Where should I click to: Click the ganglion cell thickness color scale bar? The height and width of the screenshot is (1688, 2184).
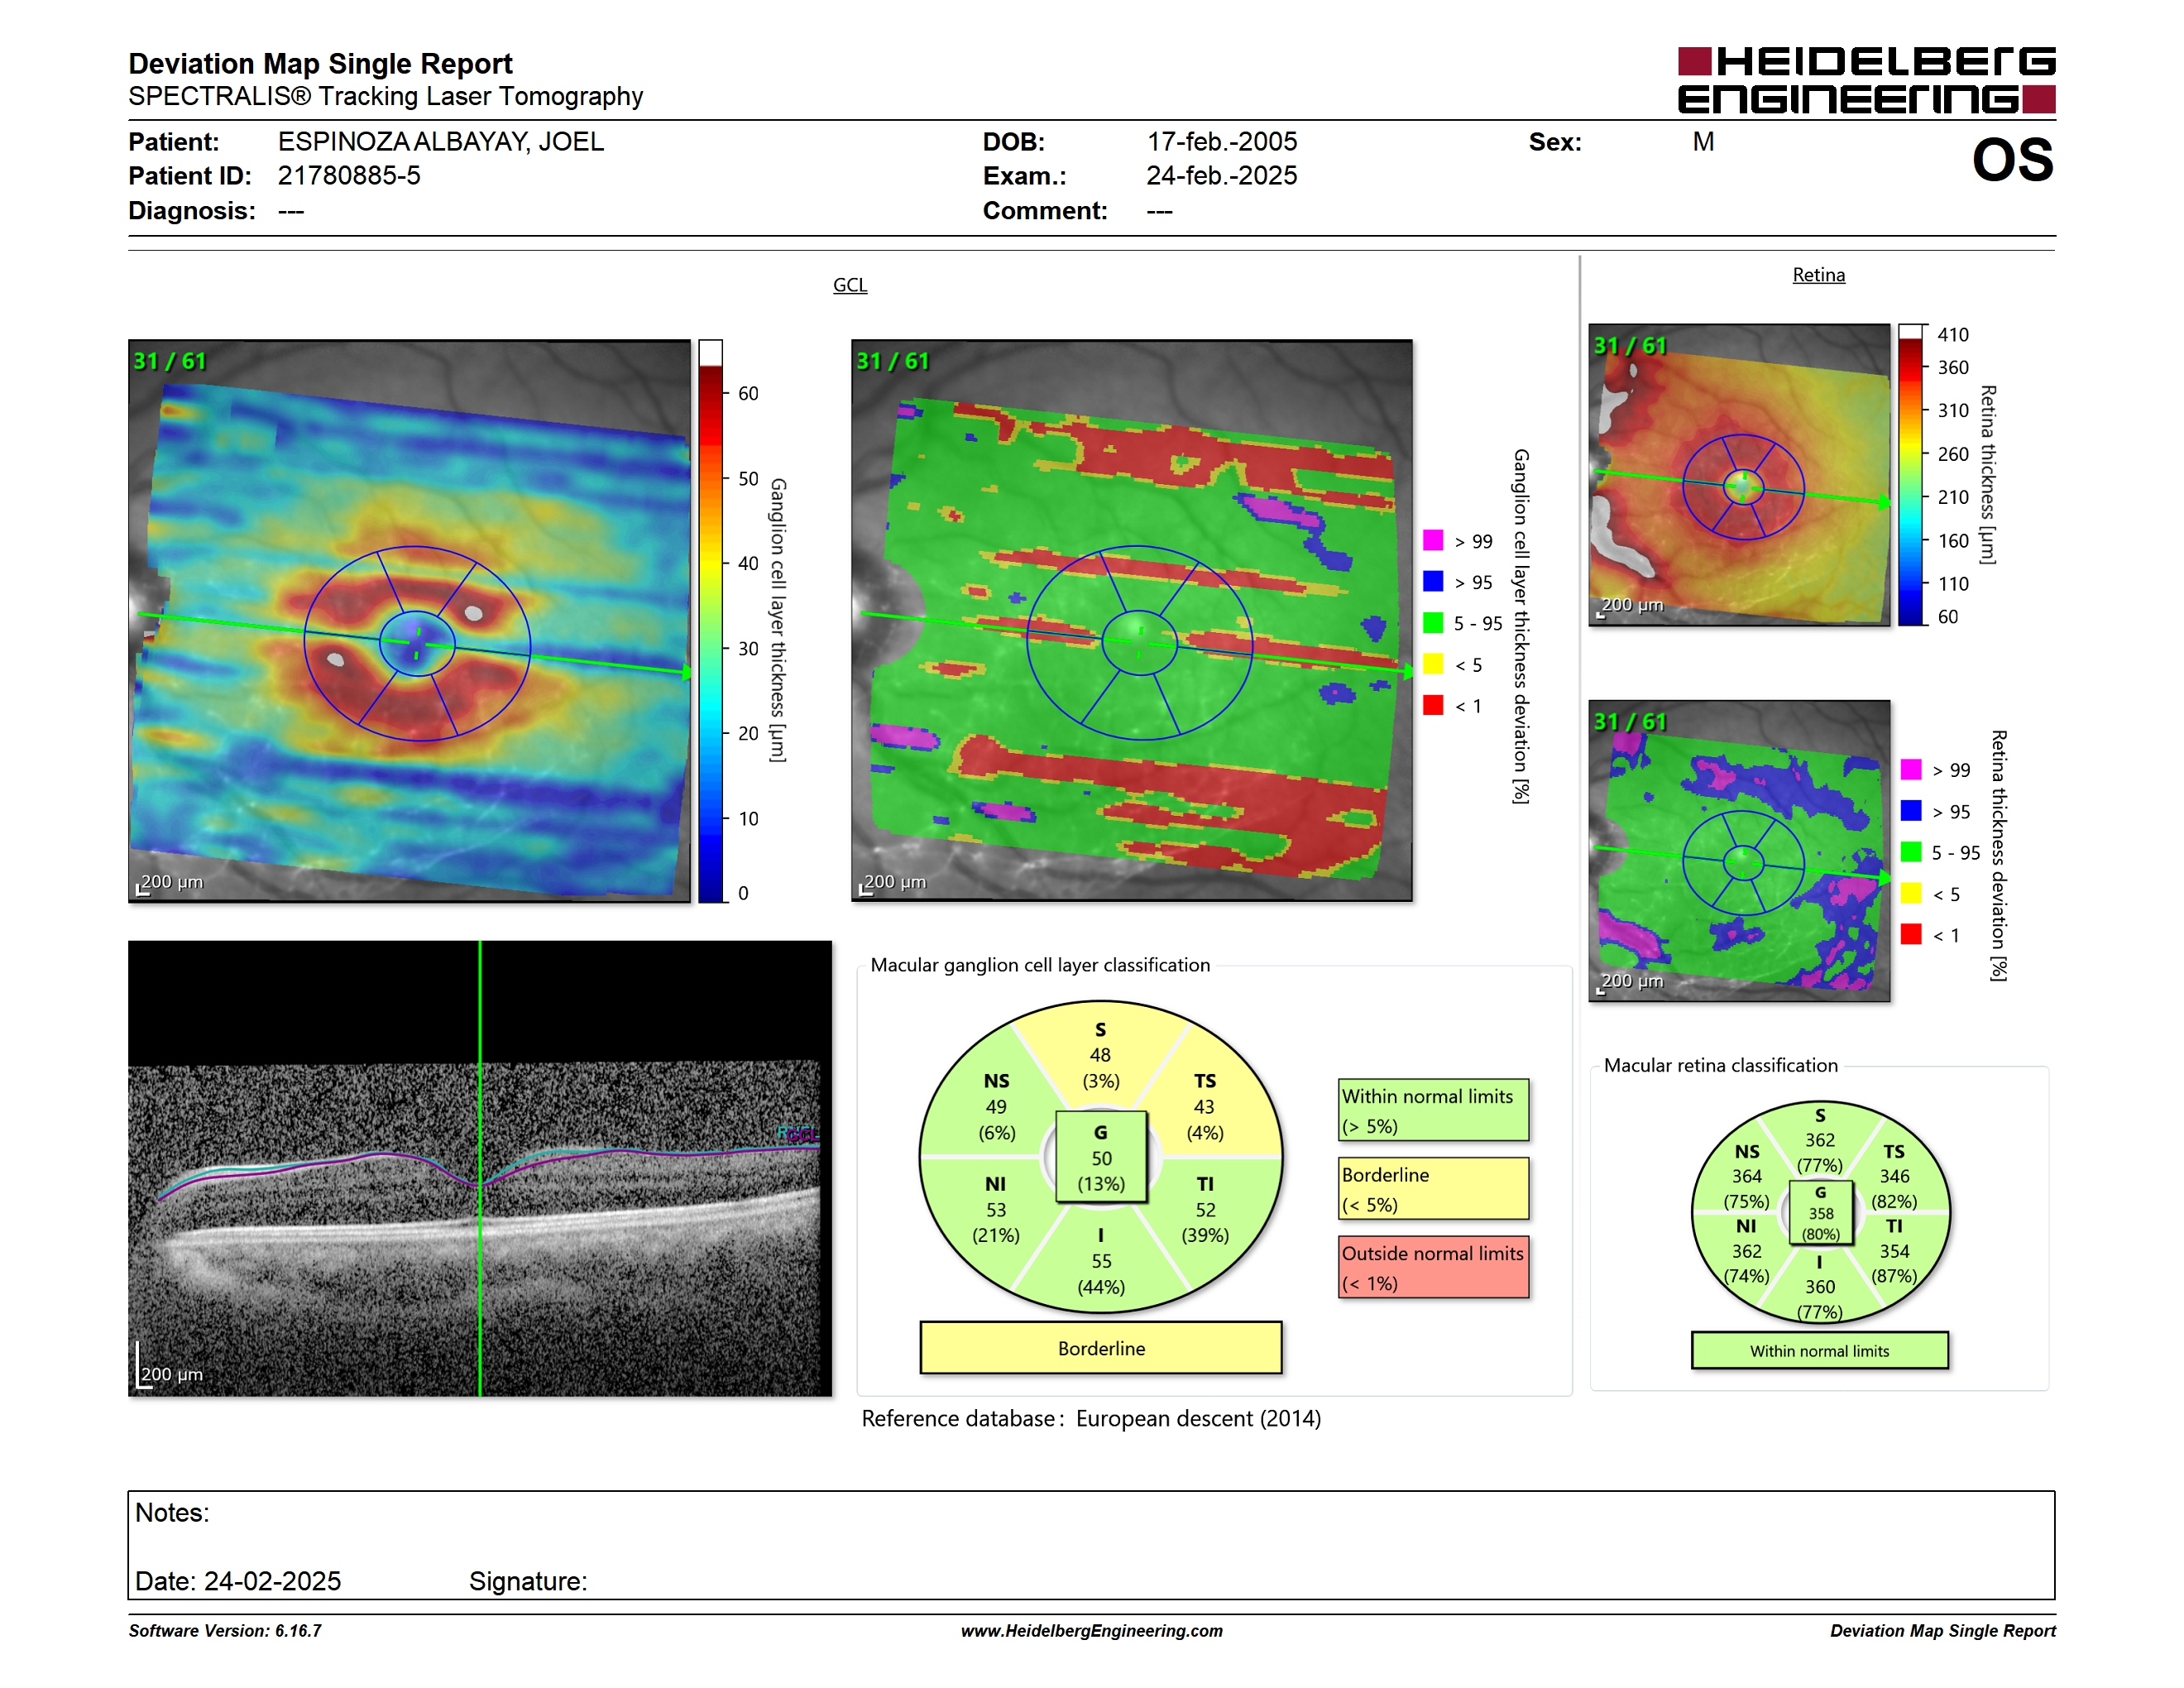(x=710, y=621)
